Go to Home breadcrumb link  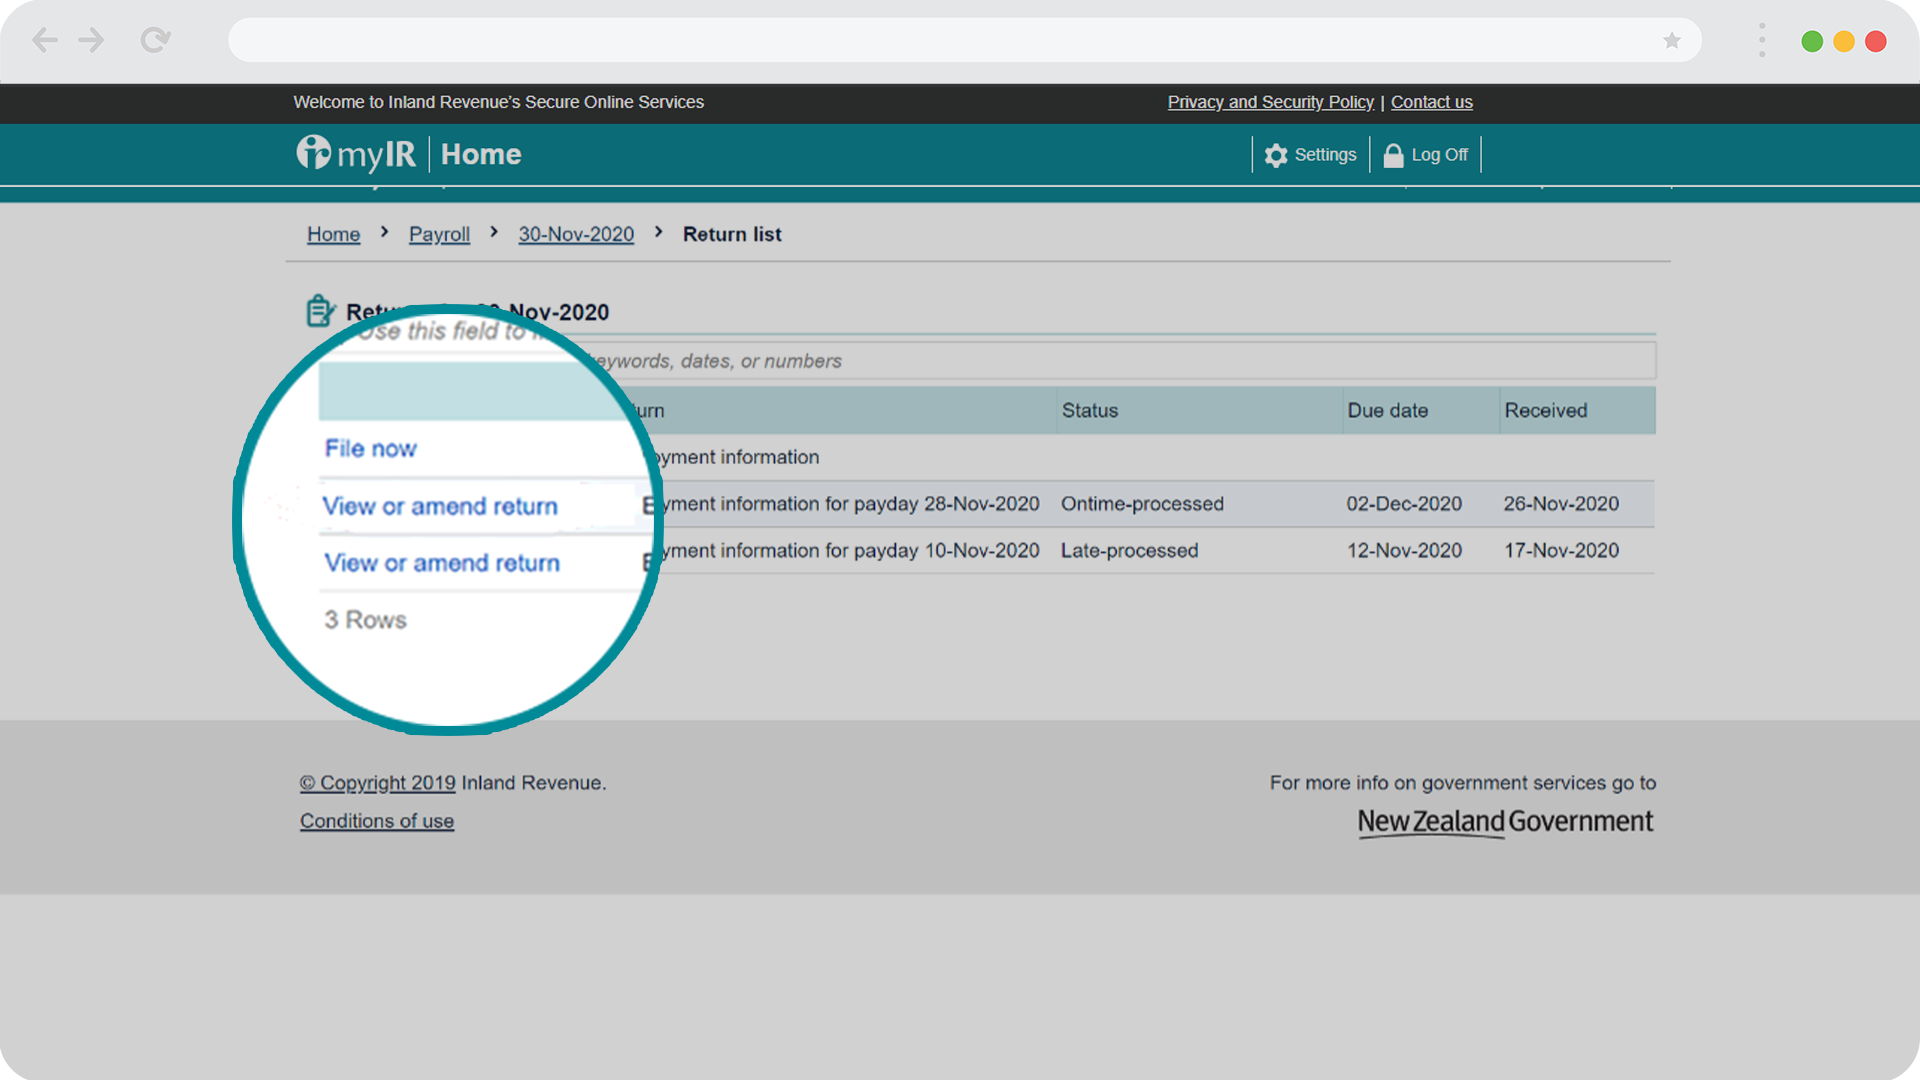pyautogui.click(x=333, y=234)
